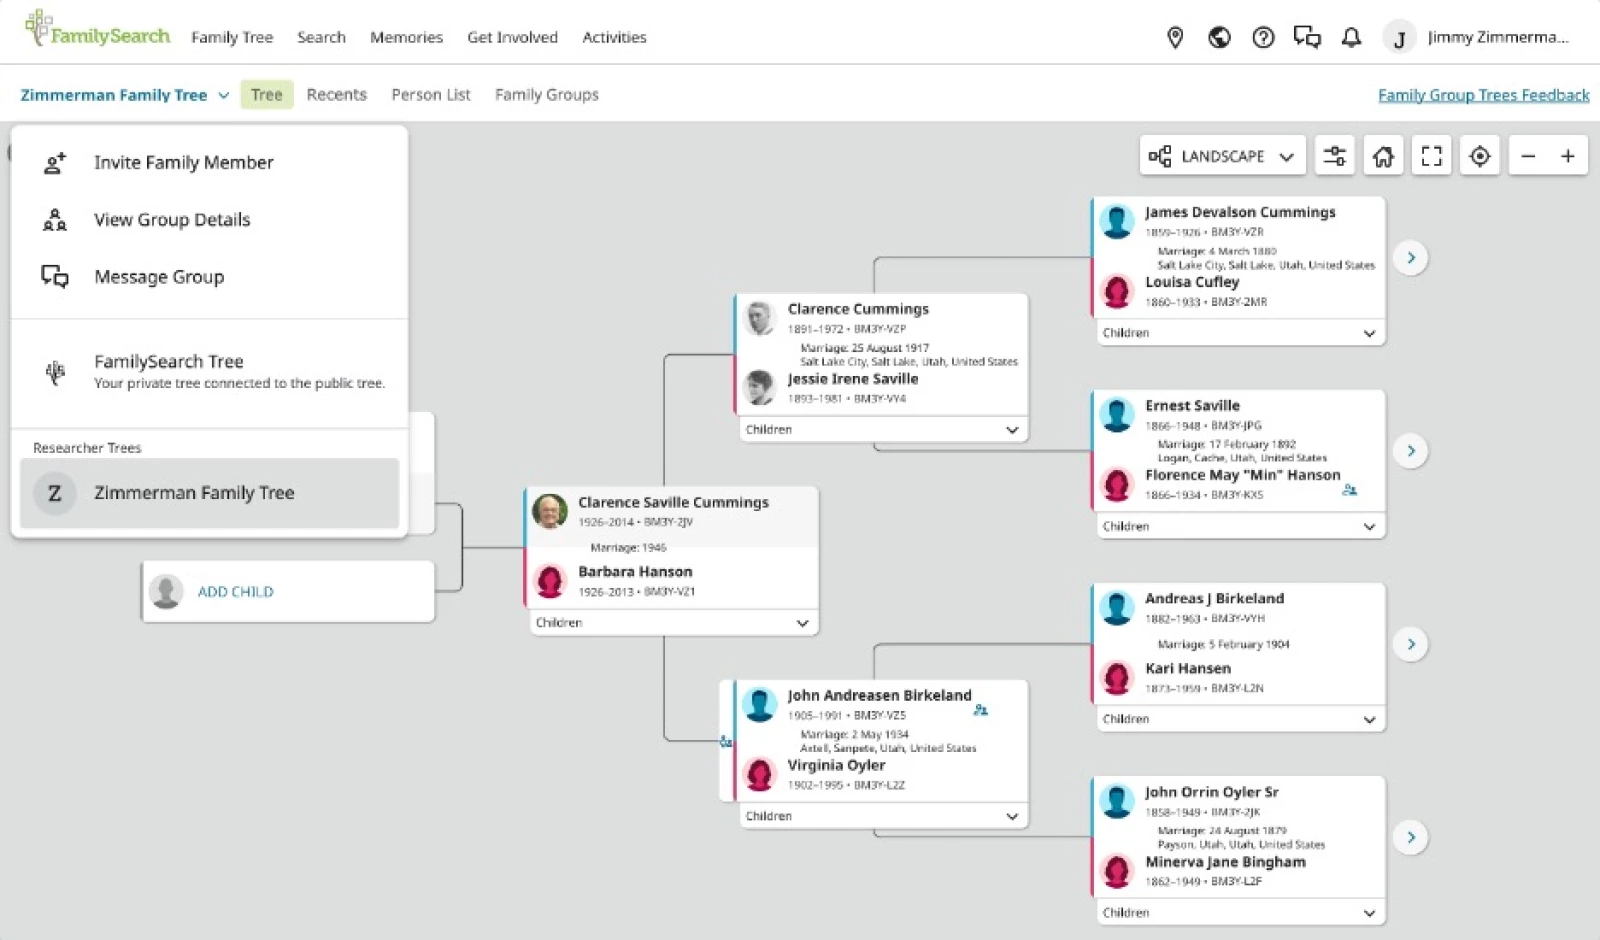
Task: Select the Tree tab
Action: (x=266, y=95)
